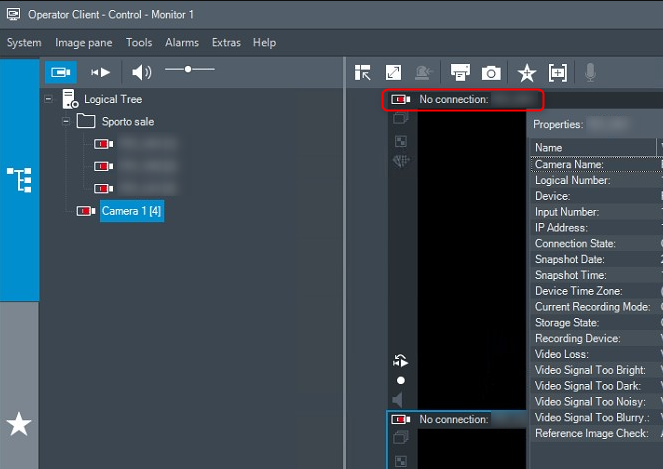
Task: Take a snapshot with the camera icon
Action: (491, 72)
